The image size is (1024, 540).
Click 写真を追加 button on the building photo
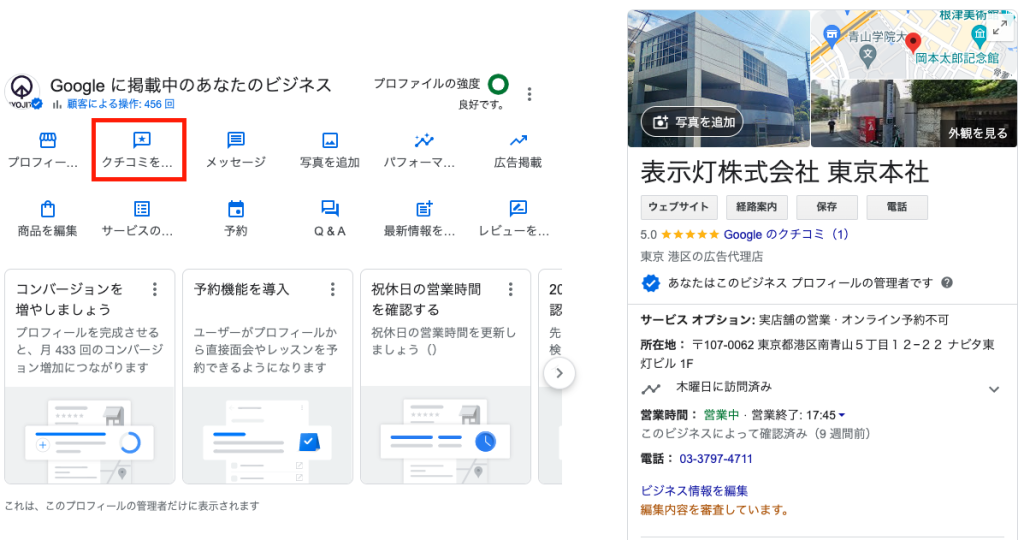tap(692, 122)
